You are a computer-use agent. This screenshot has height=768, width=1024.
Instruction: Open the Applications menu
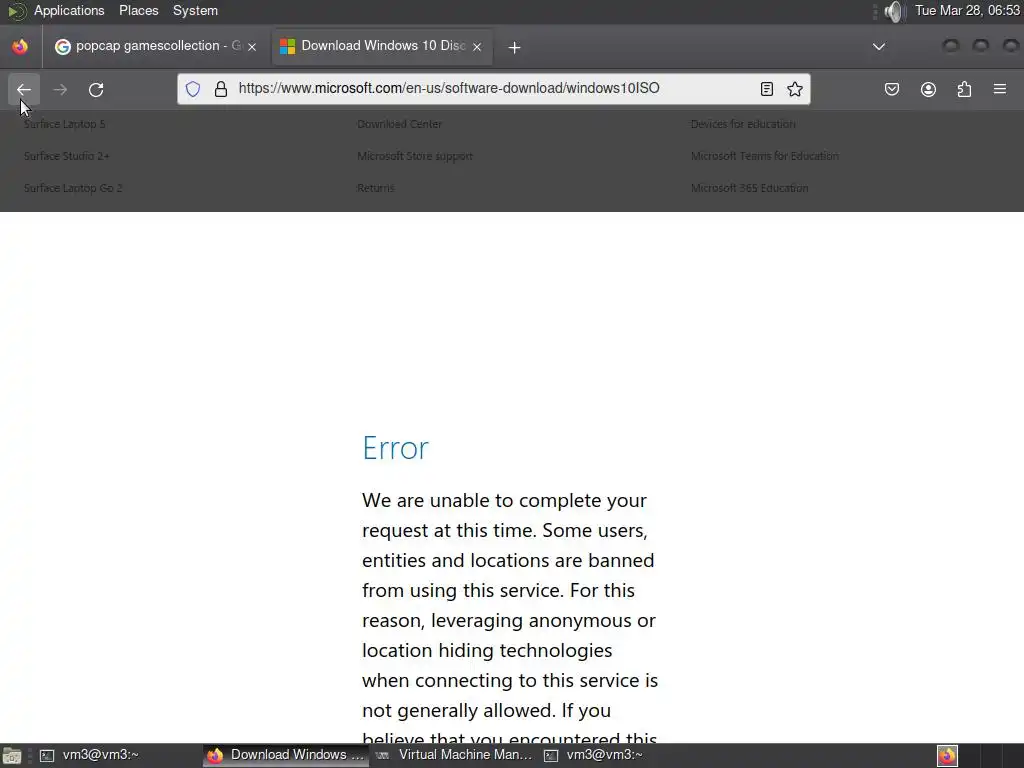tap(69, 10)
